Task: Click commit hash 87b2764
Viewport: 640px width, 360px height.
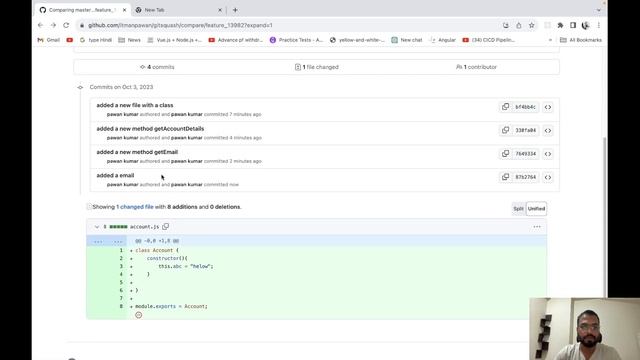Action: click(x=525, y=177)
